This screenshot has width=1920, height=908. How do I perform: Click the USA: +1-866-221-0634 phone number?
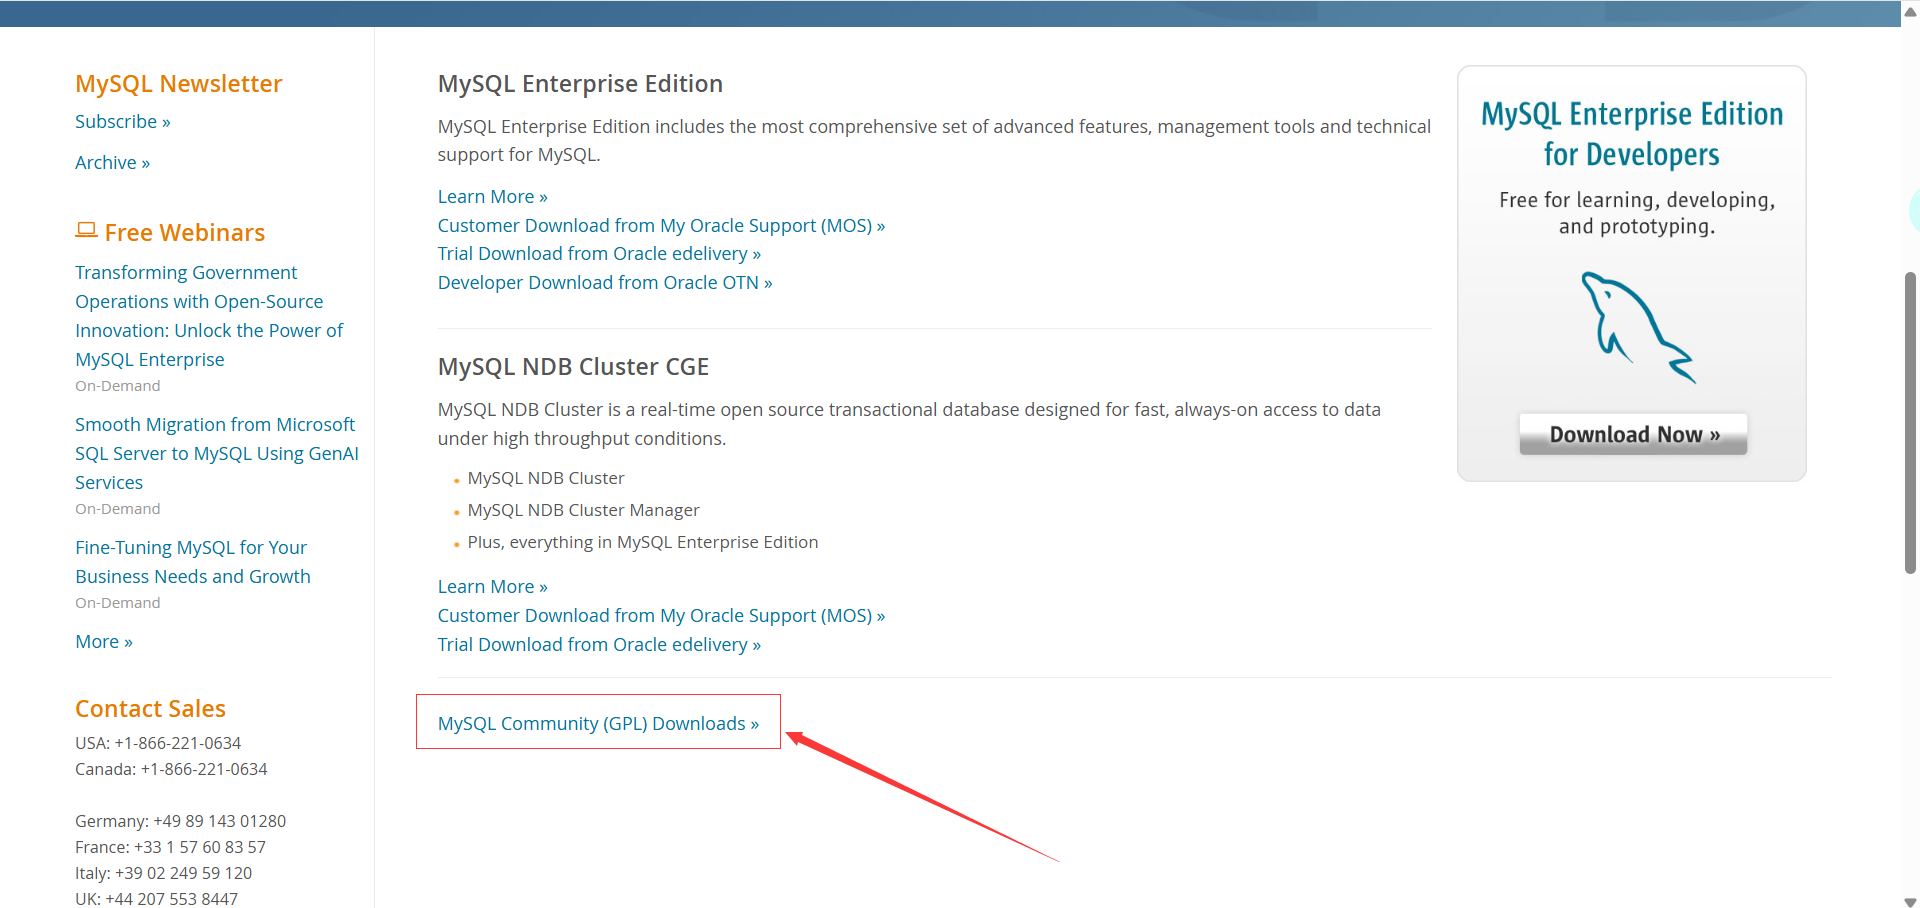tap(158, 743)
